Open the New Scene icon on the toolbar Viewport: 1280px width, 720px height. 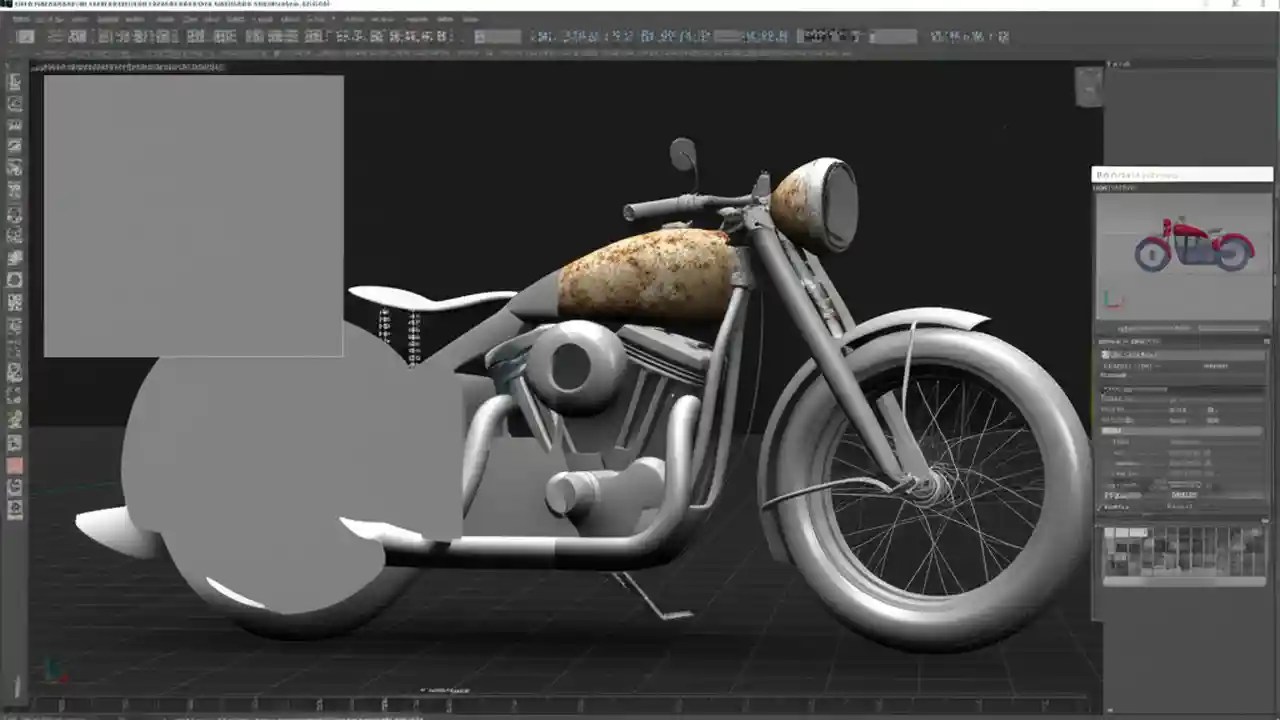[x=27, y=36]
